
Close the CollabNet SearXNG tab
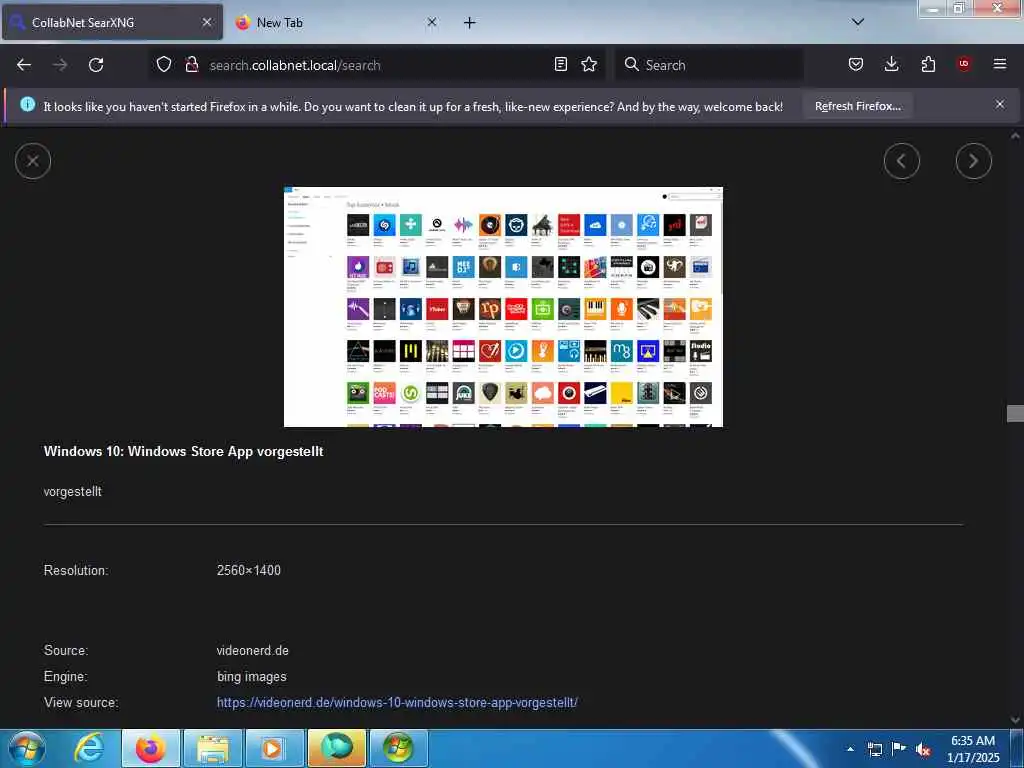tap(207, 22)
